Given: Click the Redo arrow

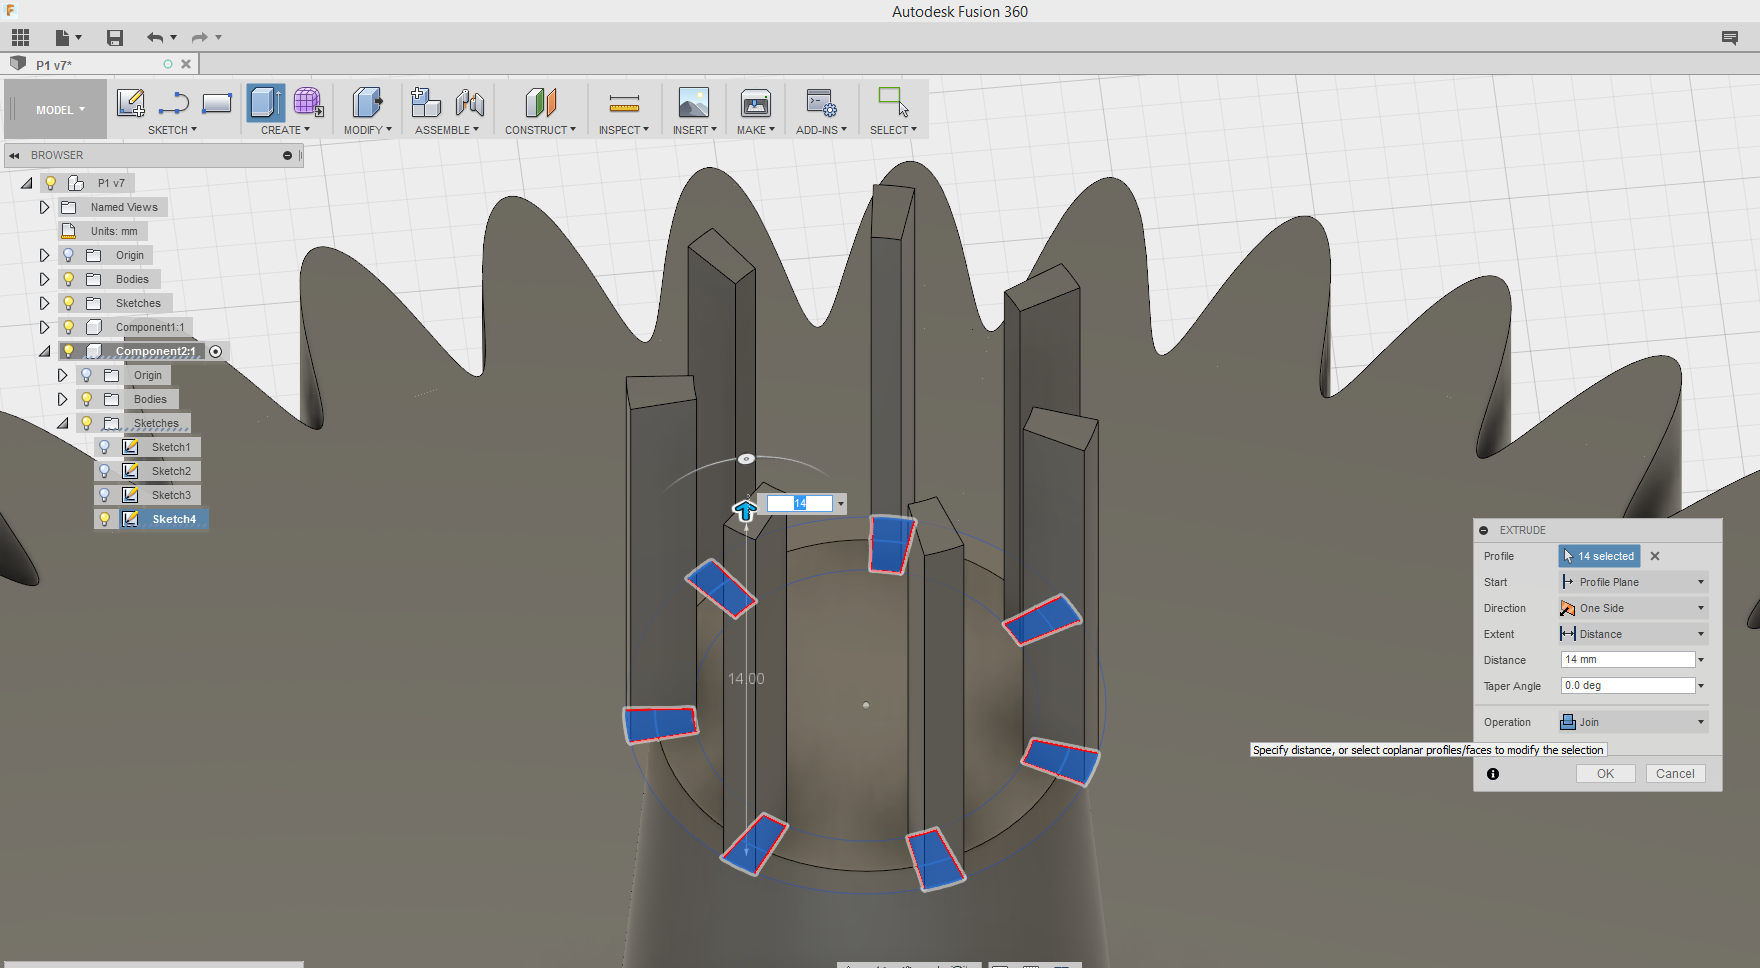Looking at the screenshot, I should pos(199,38).
